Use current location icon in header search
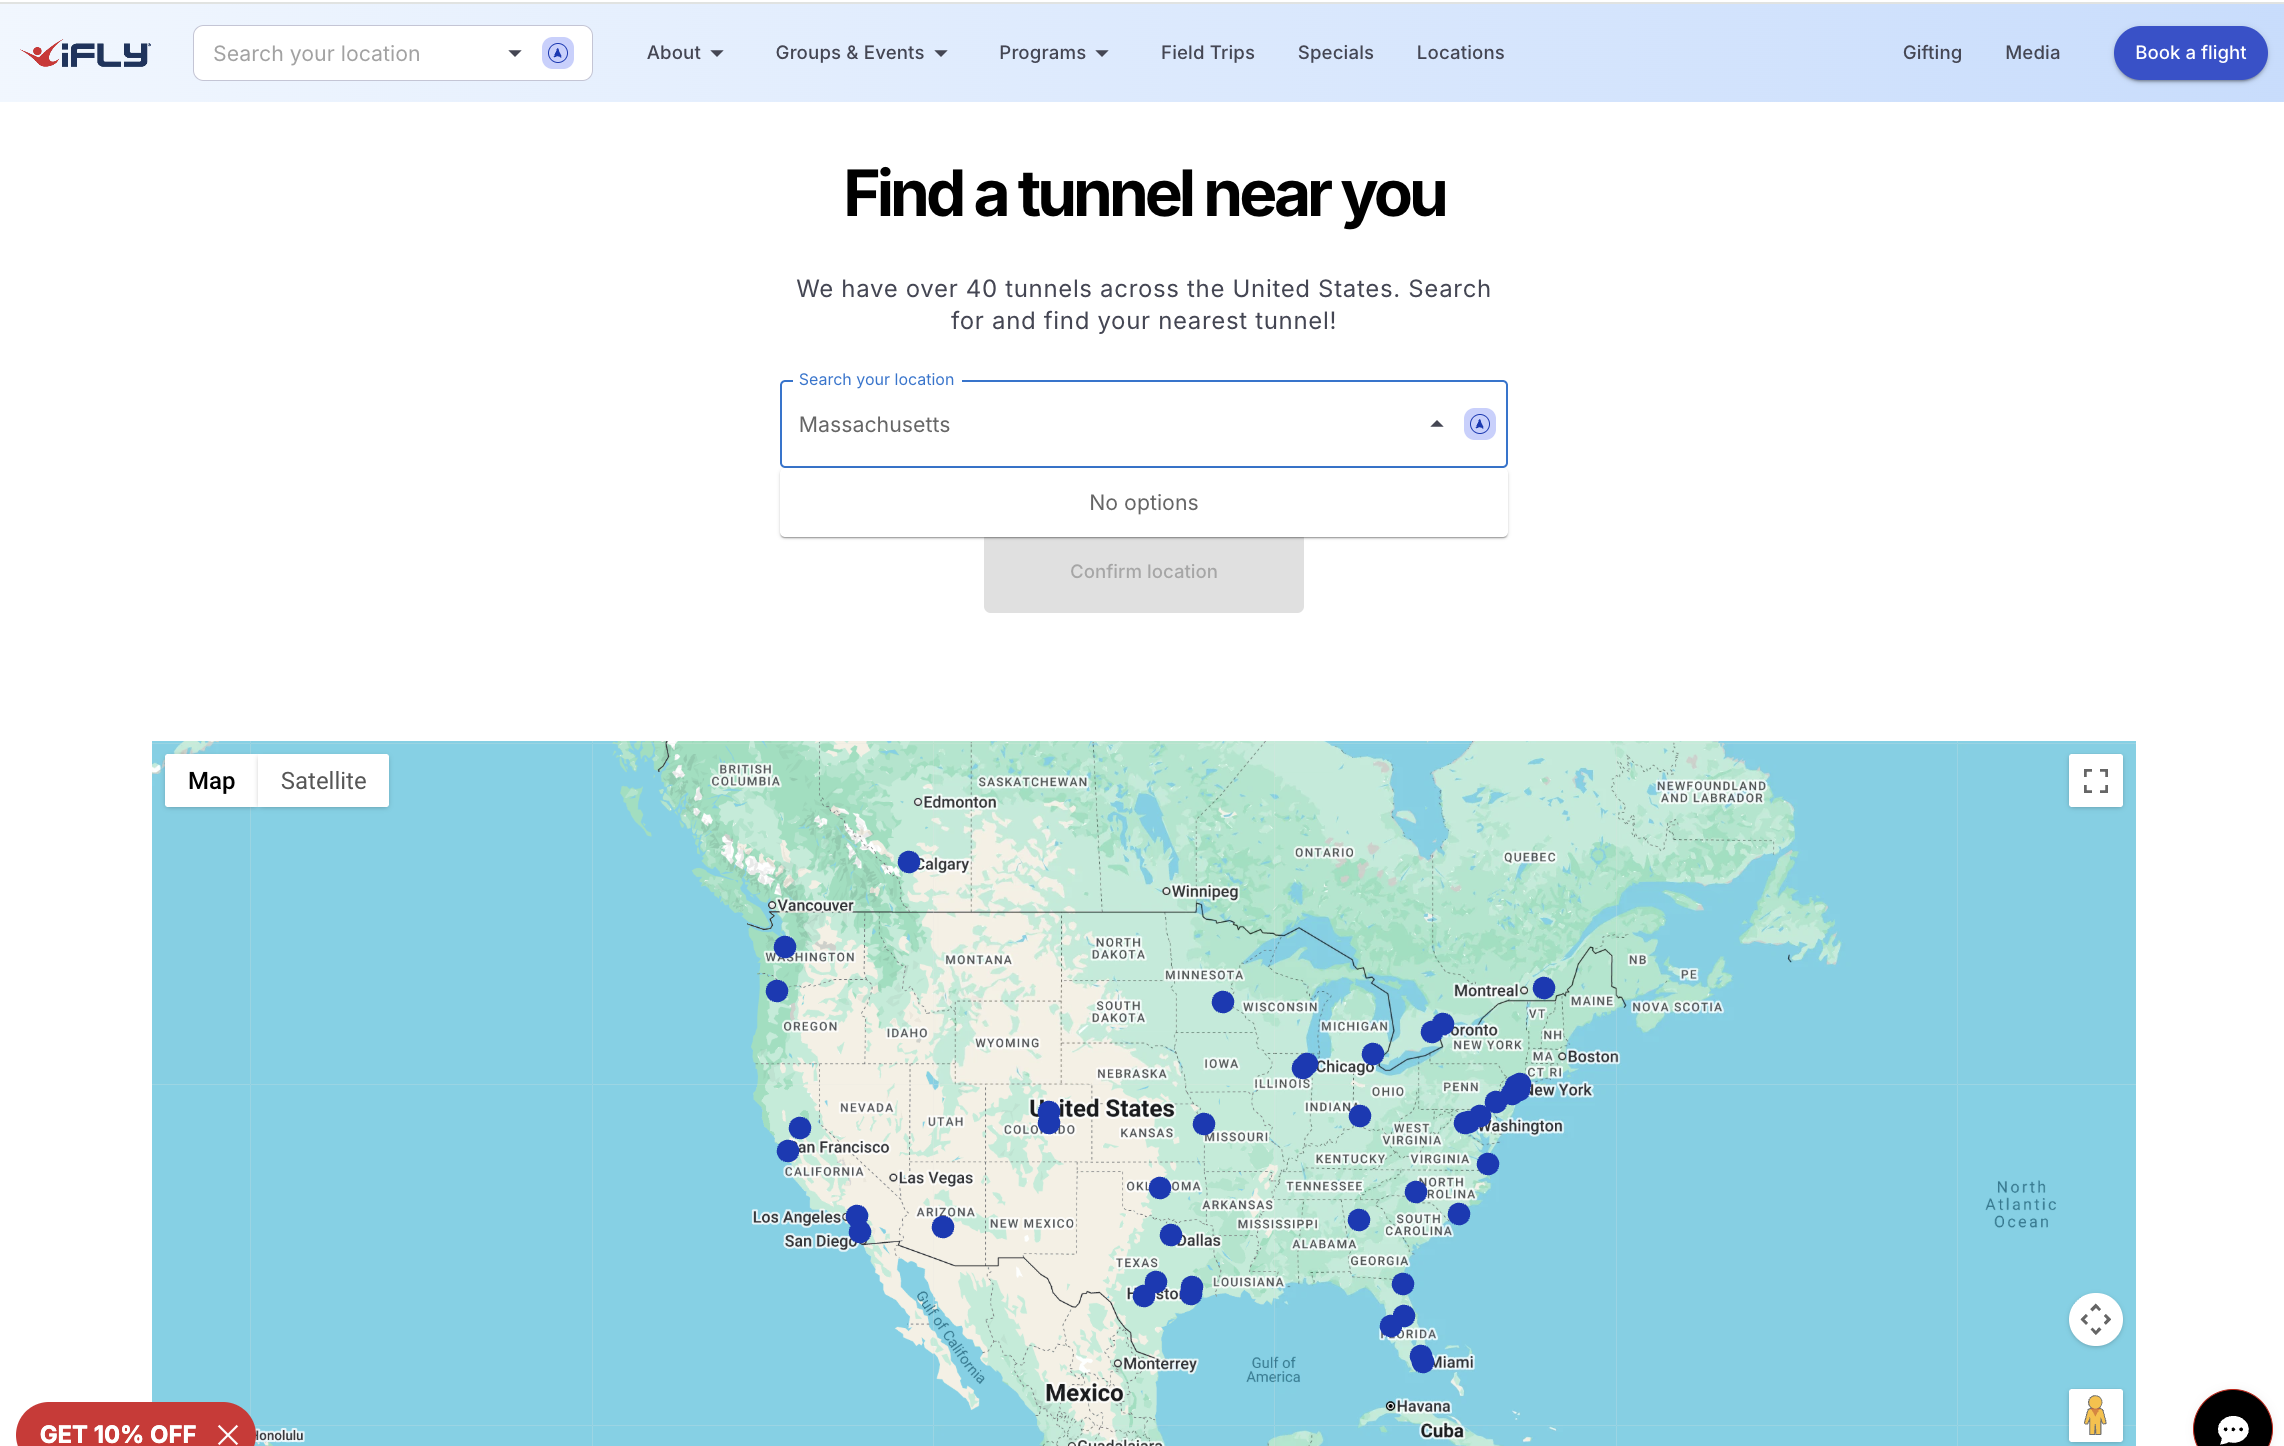Screen dimensions: 2284x1446 tap(558, 53)
